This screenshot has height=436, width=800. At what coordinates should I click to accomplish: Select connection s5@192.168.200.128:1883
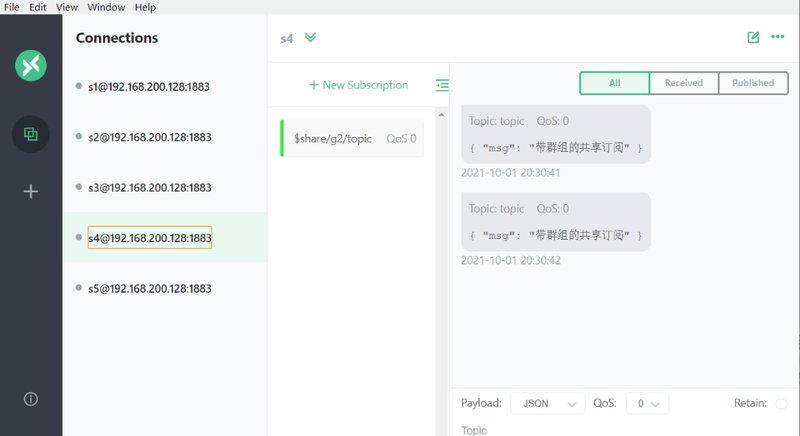point(165,289)
